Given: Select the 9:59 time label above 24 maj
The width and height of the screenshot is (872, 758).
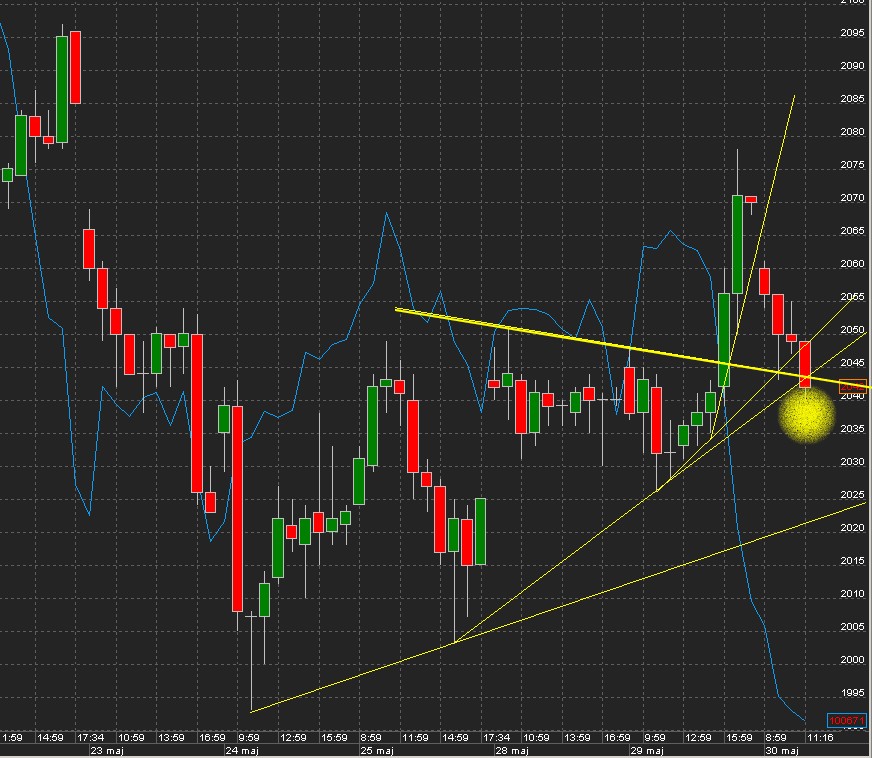Looking at the screenshot, I should pos(249,737).
